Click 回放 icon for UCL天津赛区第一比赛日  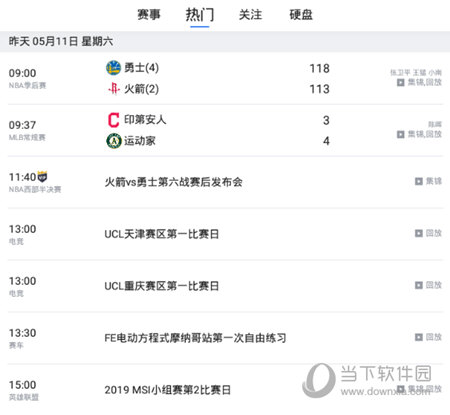pos(419,233)
